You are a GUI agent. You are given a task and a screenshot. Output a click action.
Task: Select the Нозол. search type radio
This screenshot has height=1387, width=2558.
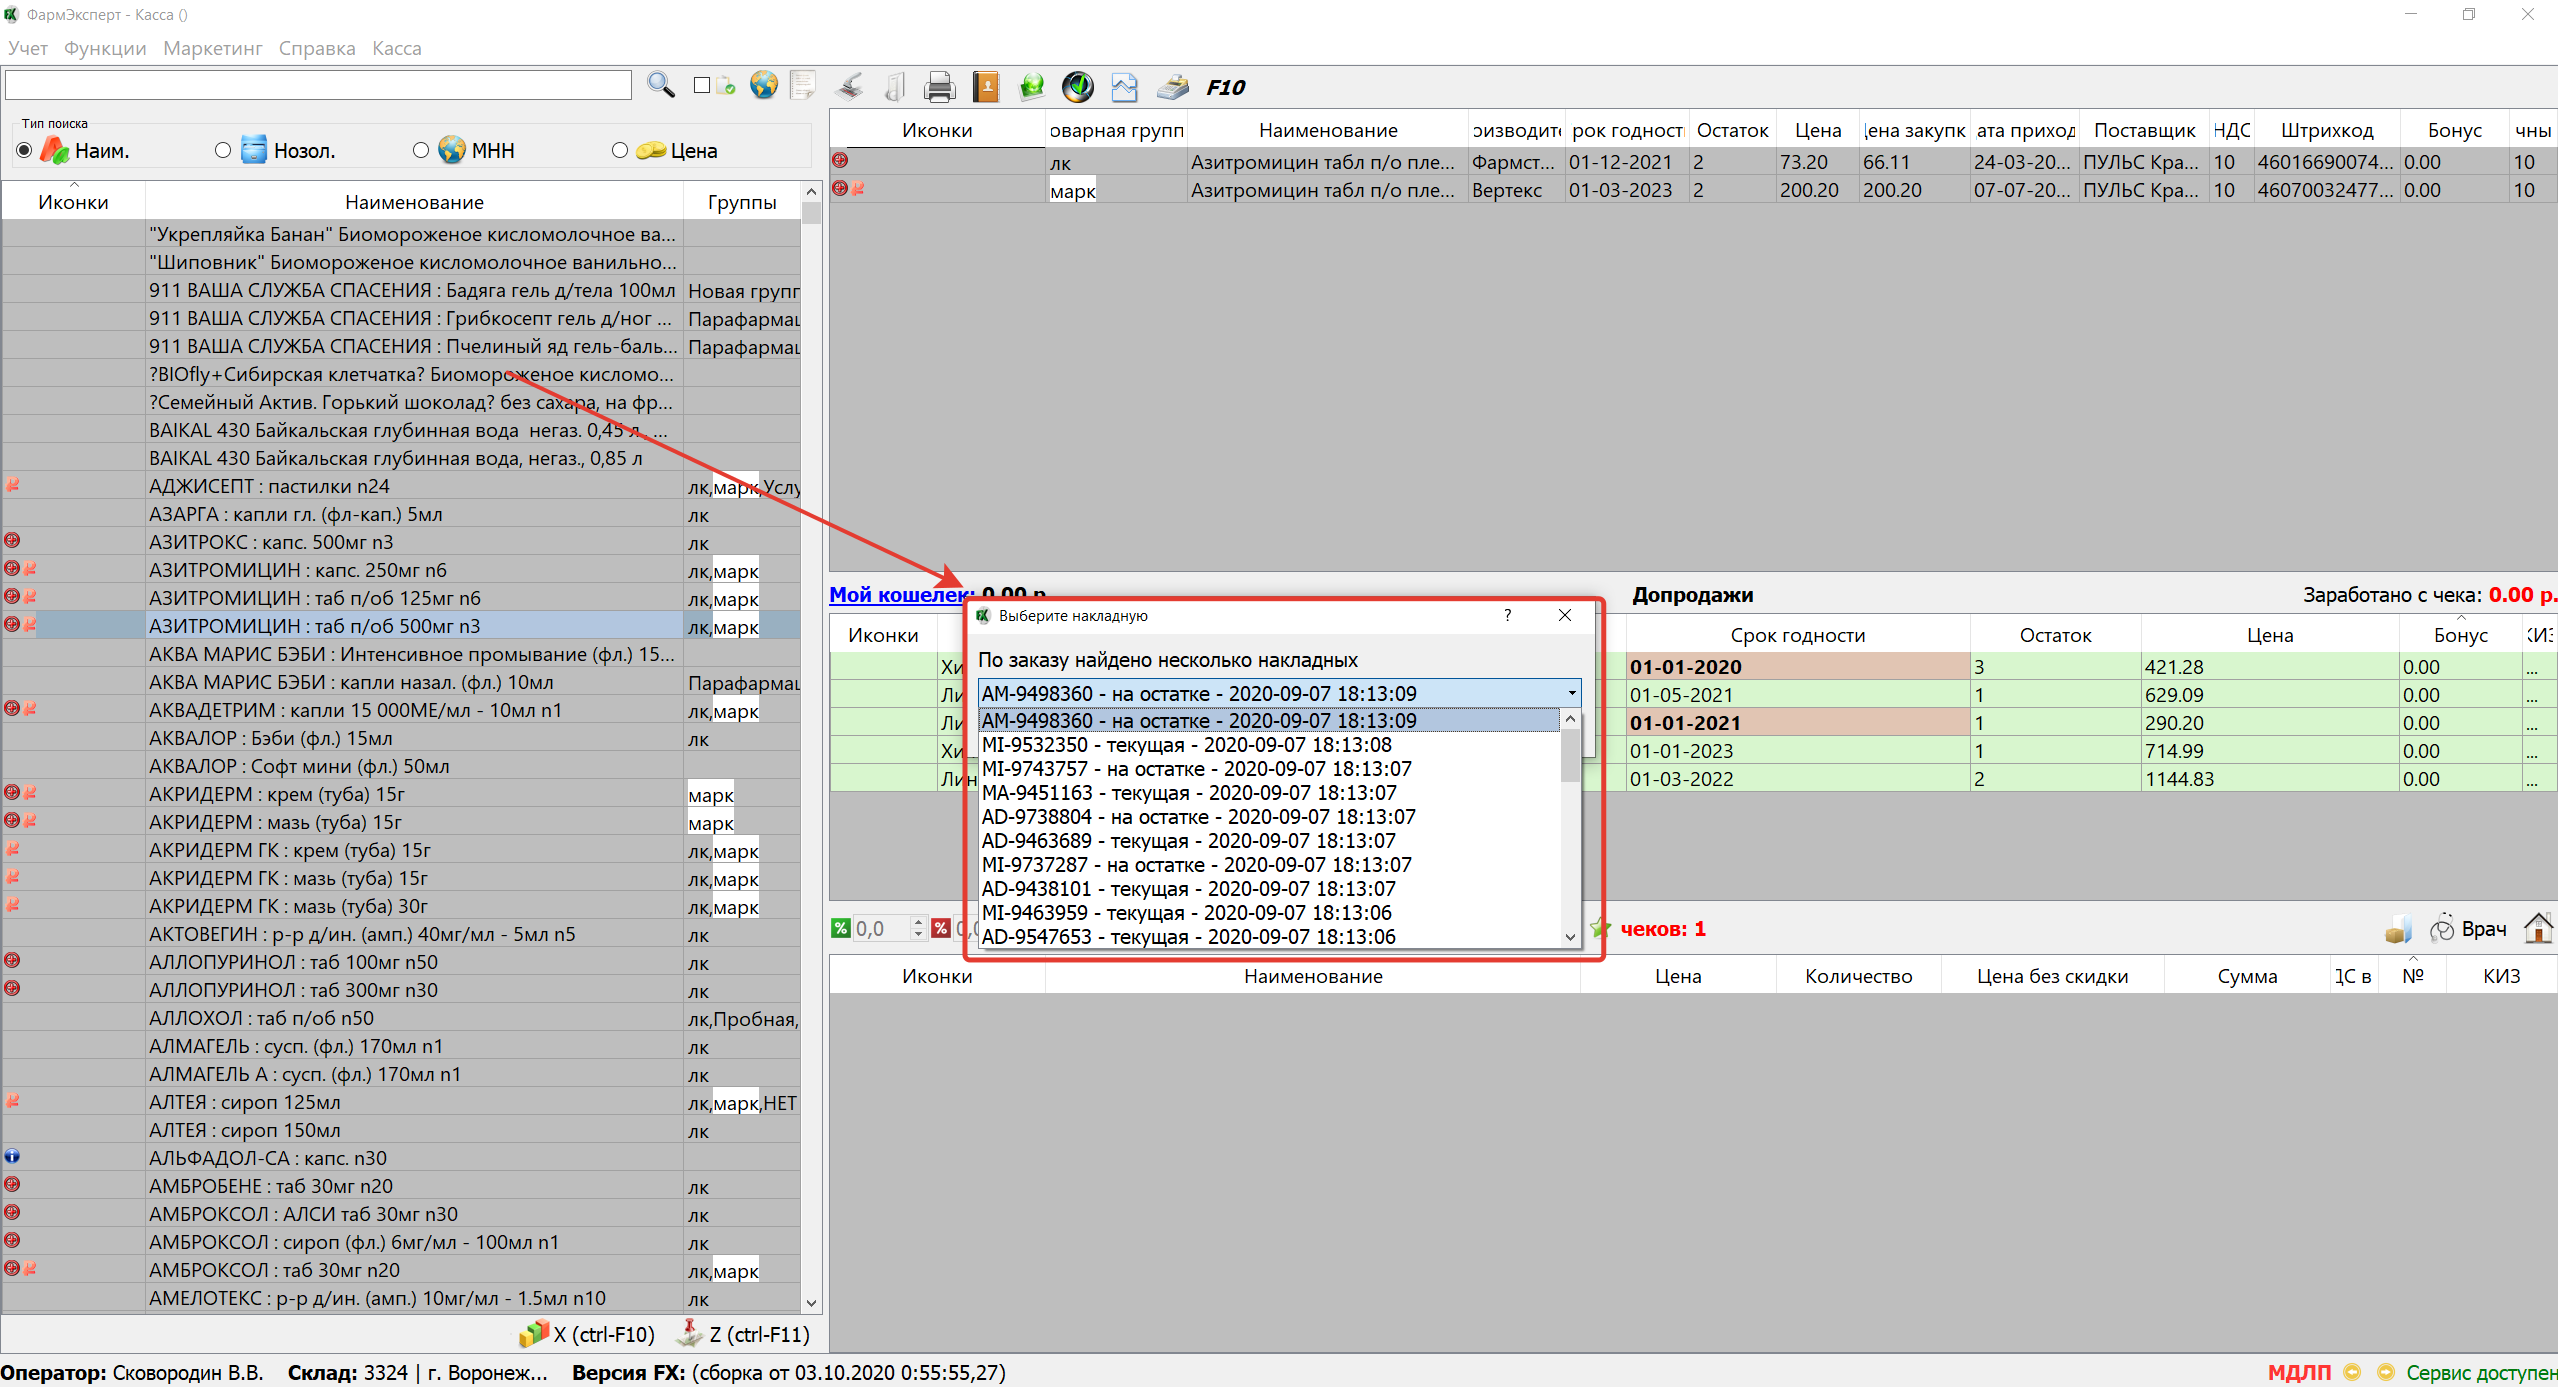coord(223,150)
